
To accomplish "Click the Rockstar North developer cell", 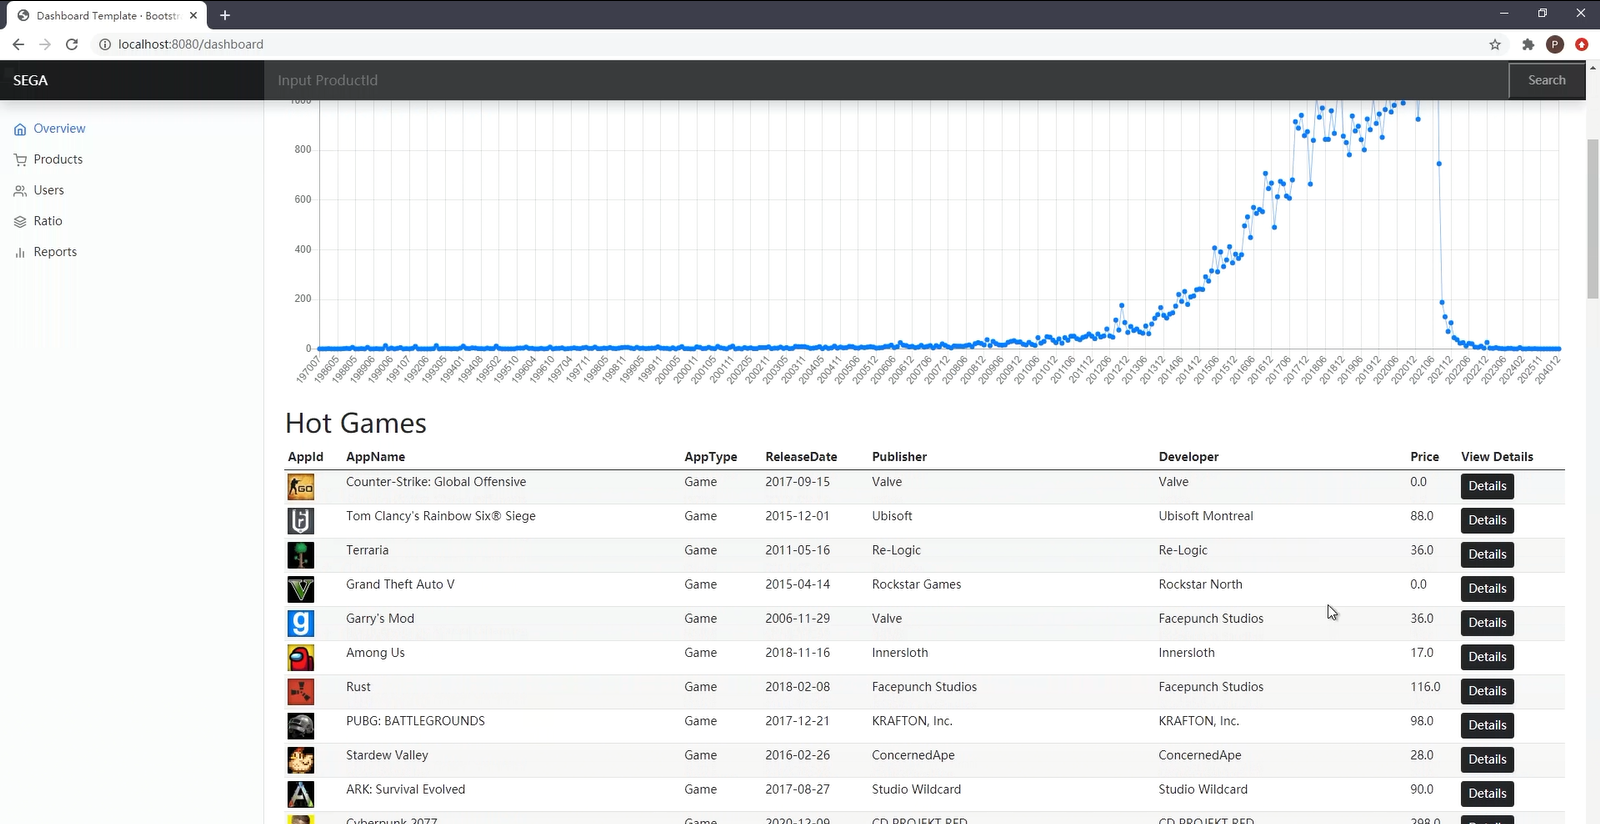I will coord(1200,584).
